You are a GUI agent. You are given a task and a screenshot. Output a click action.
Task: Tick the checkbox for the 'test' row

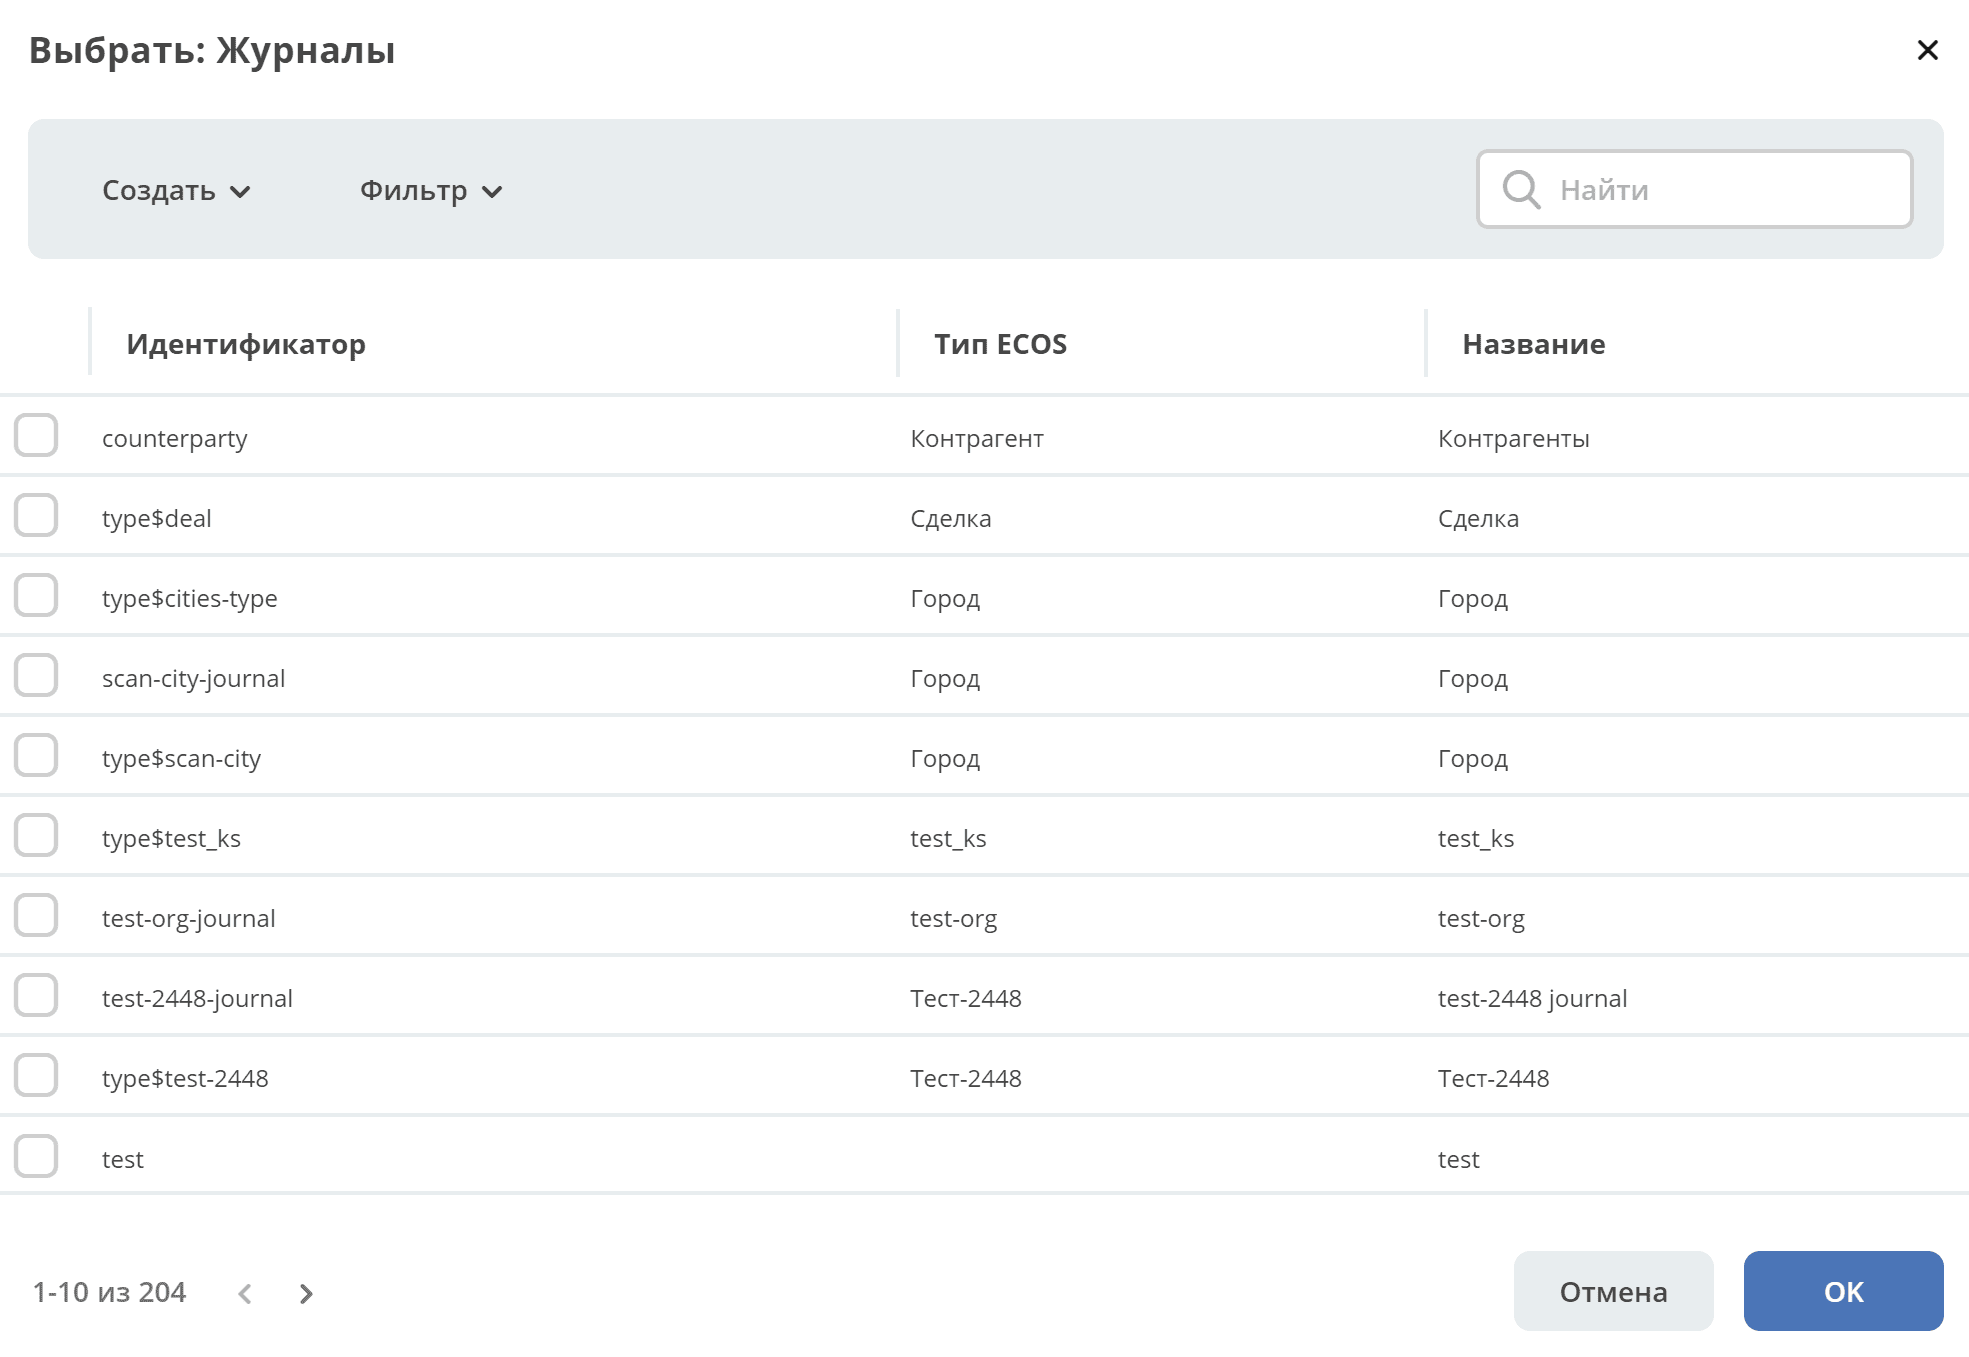tap(36, 1157)
